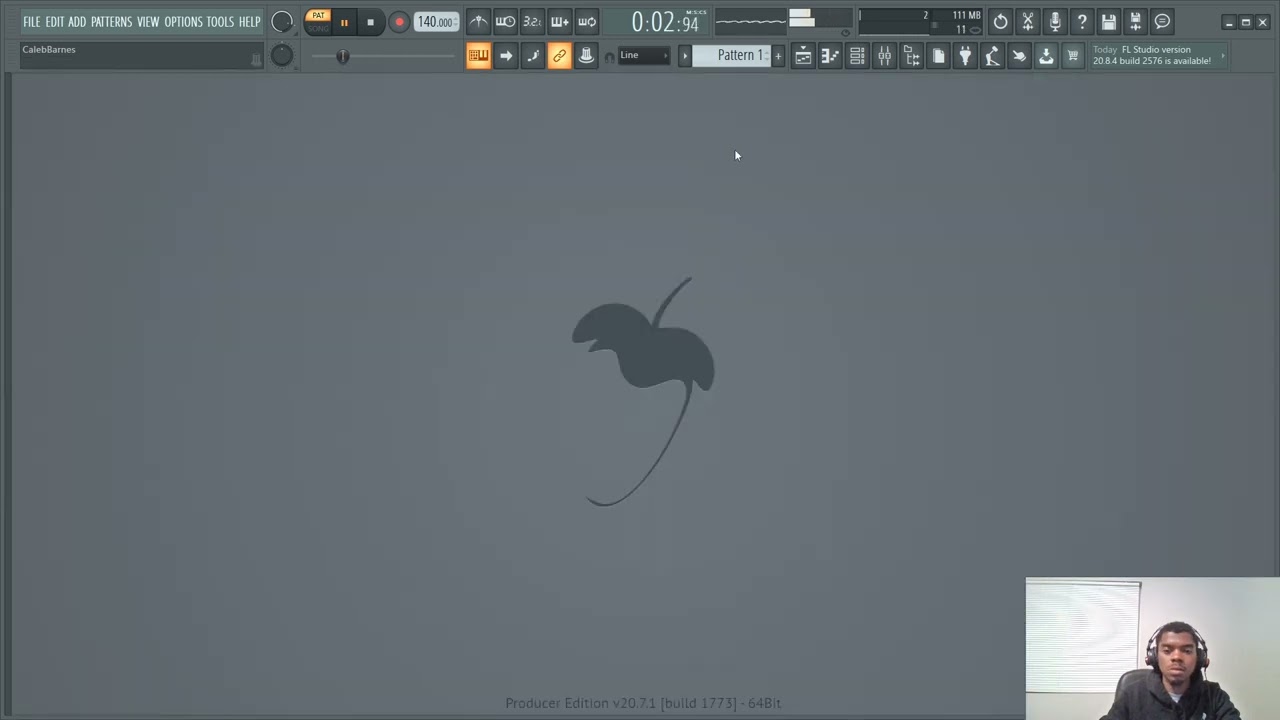The height and width of the screenshot is (720, 1280).
Task: Toggle the 3-2-1 countdown before recording
Action: (x=532, y=22)
